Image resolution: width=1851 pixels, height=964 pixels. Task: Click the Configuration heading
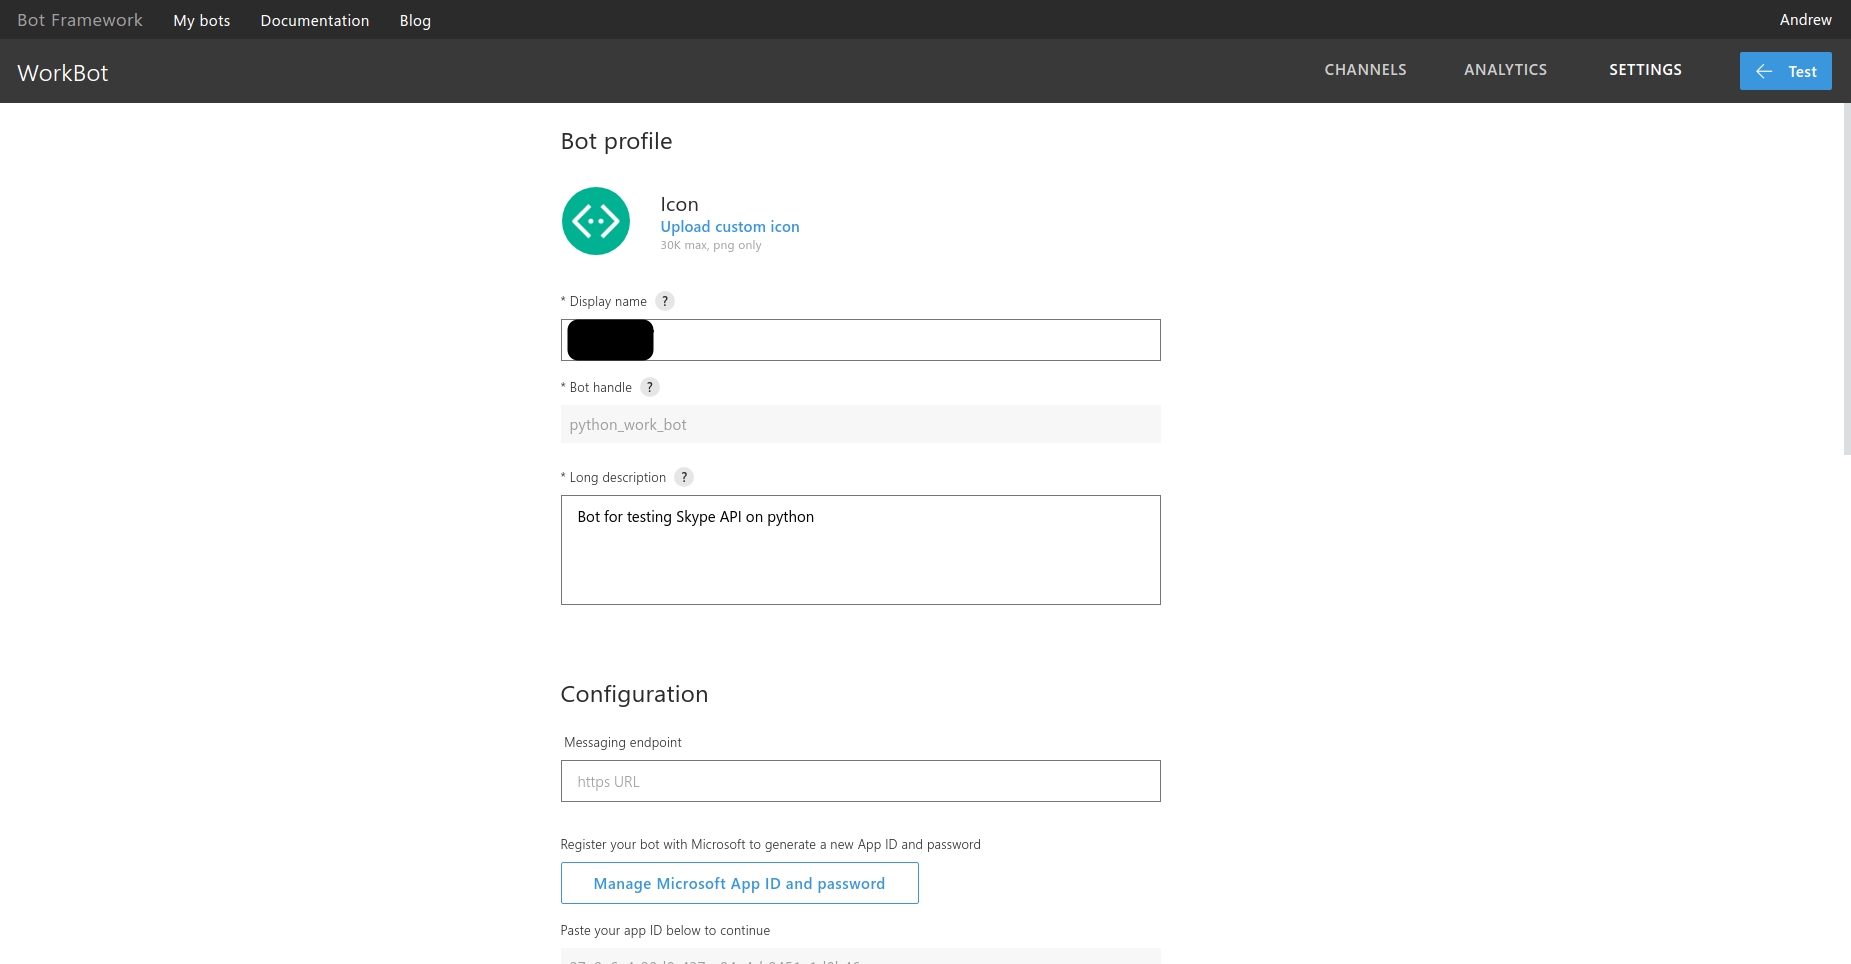point(635,694)
